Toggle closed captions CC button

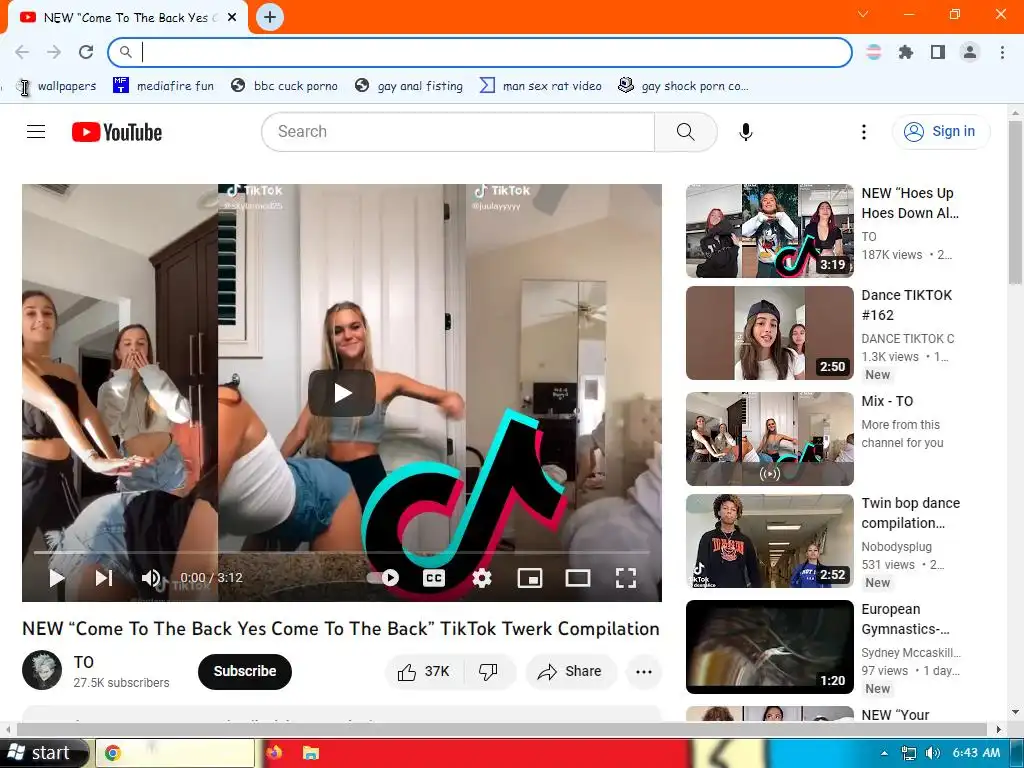(434, 578)
